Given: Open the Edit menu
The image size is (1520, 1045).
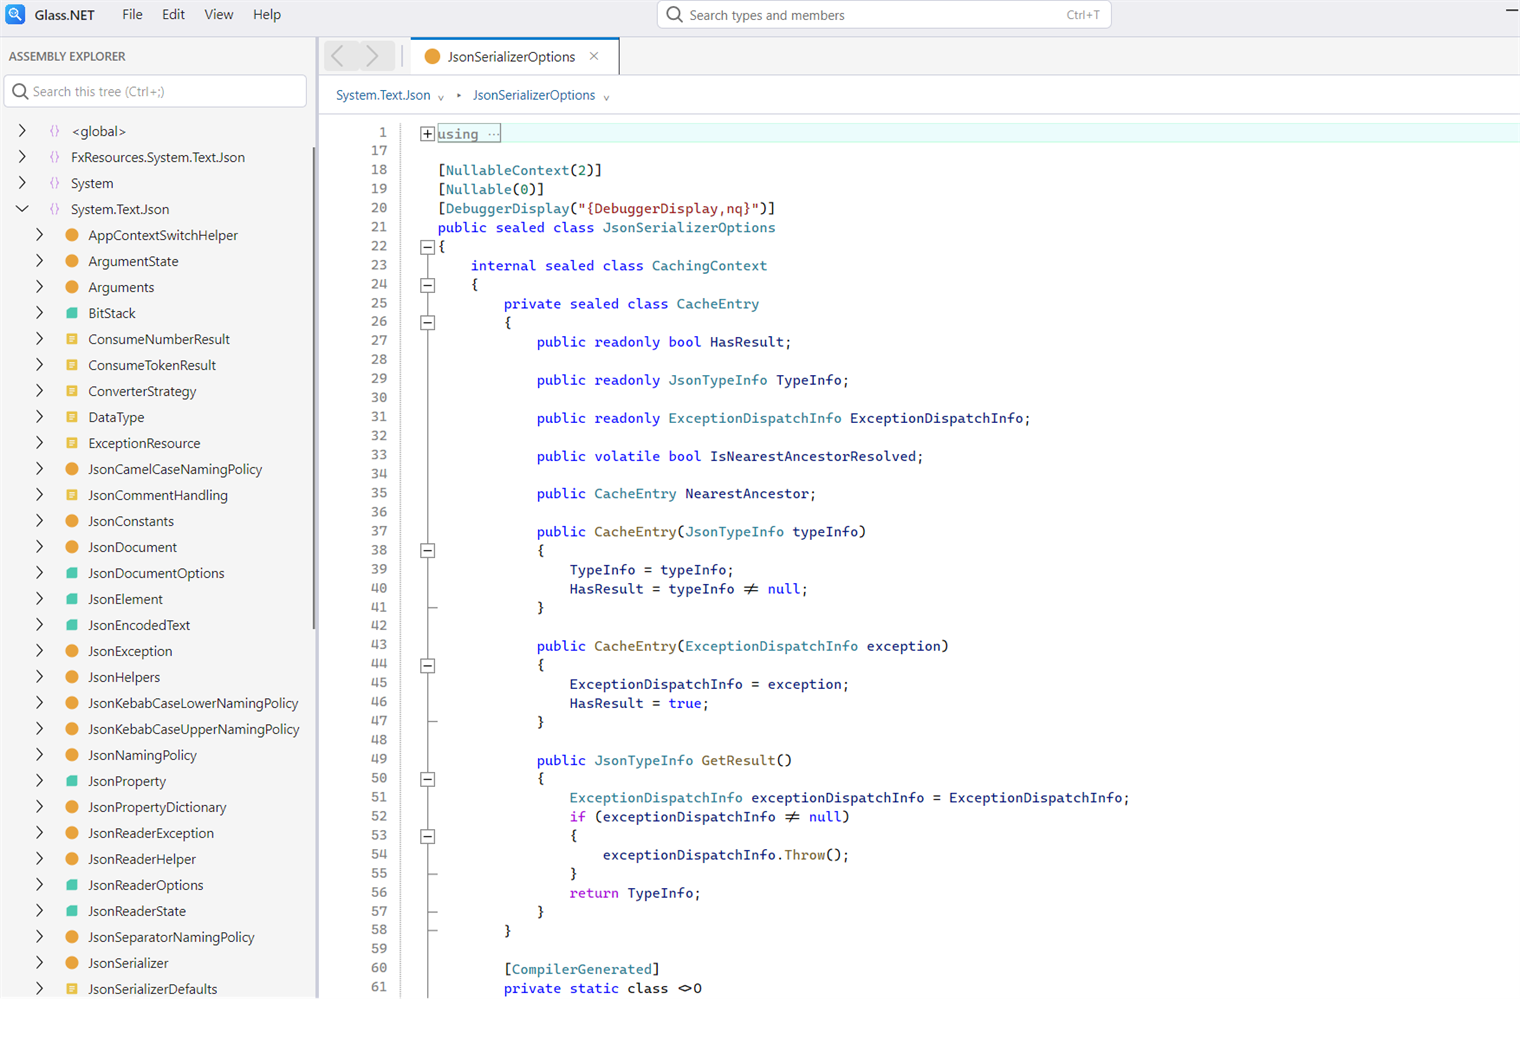Looking at the screenshot, I should click(173, 15).
